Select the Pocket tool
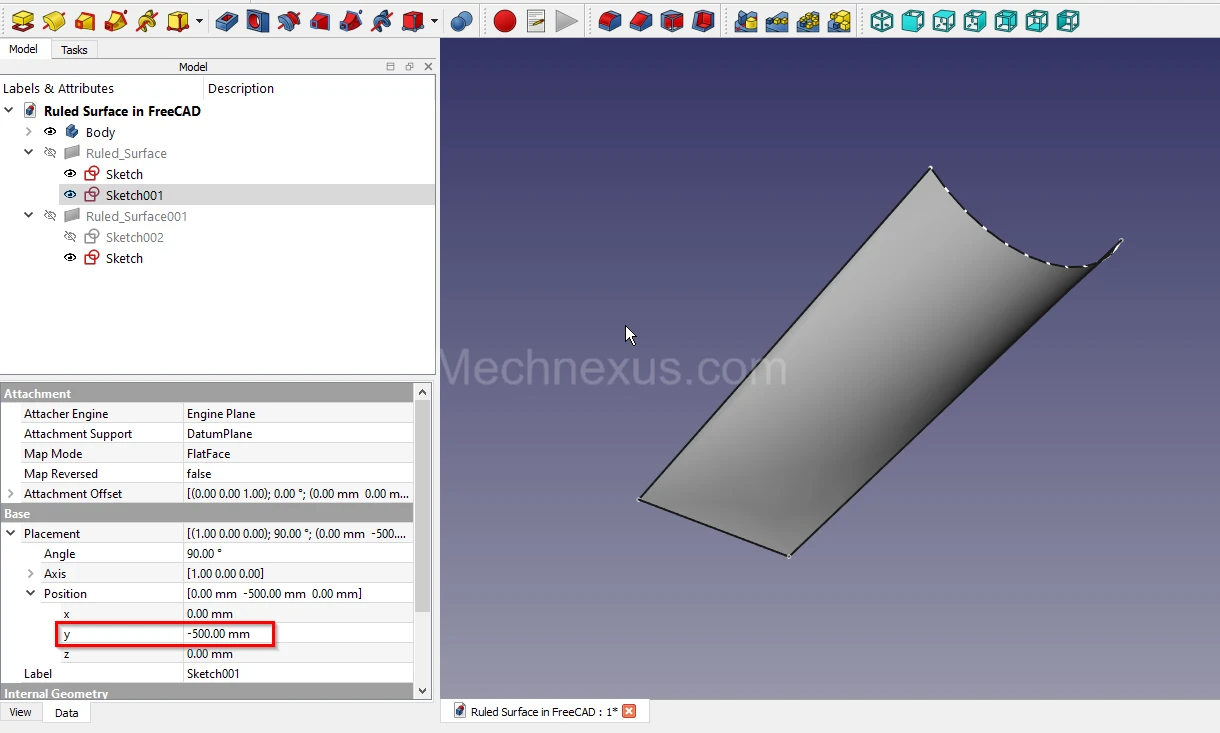This screenshot has height=733, width=1220. [x=227, y=20]
